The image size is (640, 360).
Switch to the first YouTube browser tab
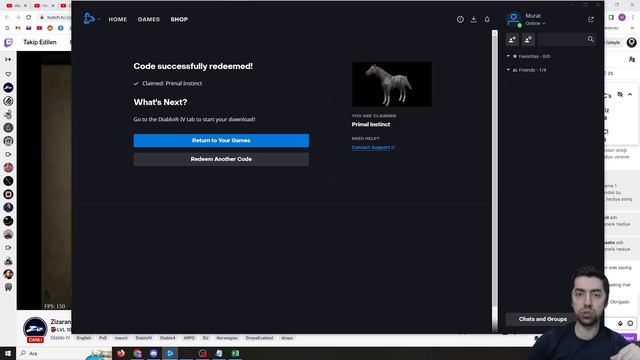(x=17, y=6)
